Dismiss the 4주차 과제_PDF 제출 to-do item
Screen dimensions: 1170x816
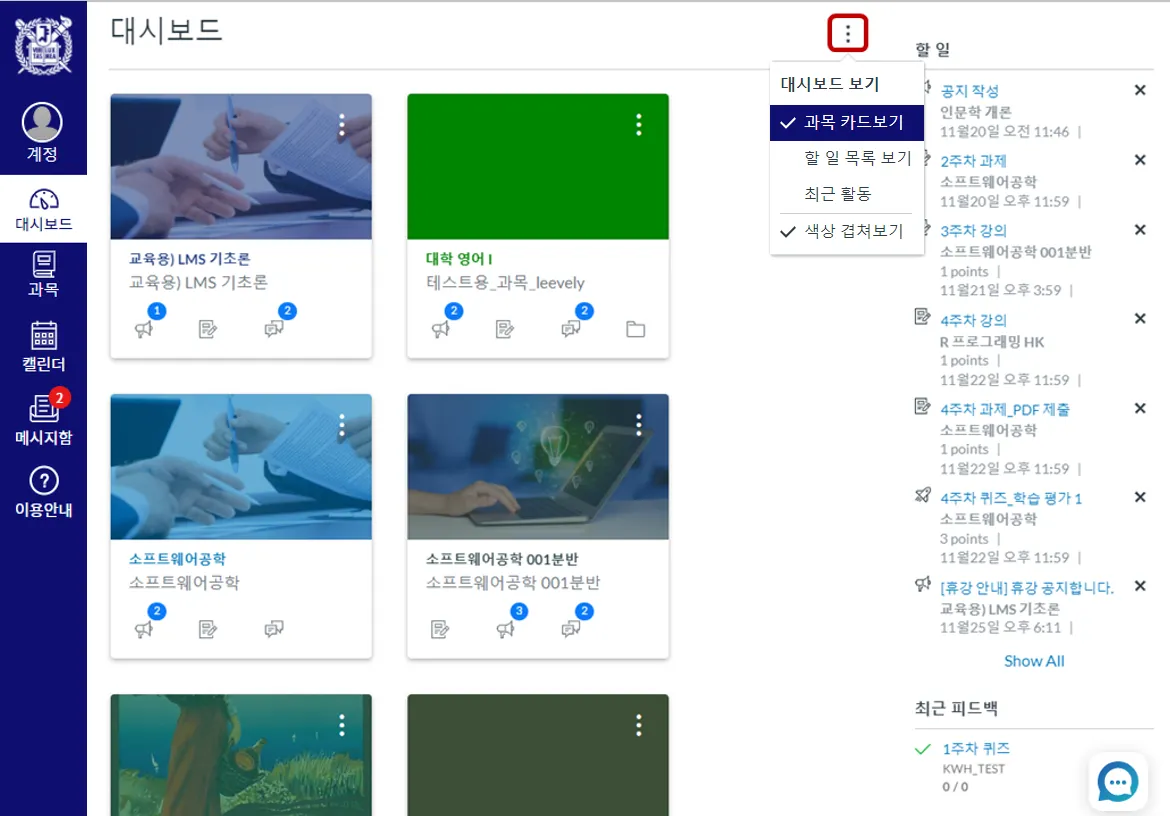tap(1140, 409)
